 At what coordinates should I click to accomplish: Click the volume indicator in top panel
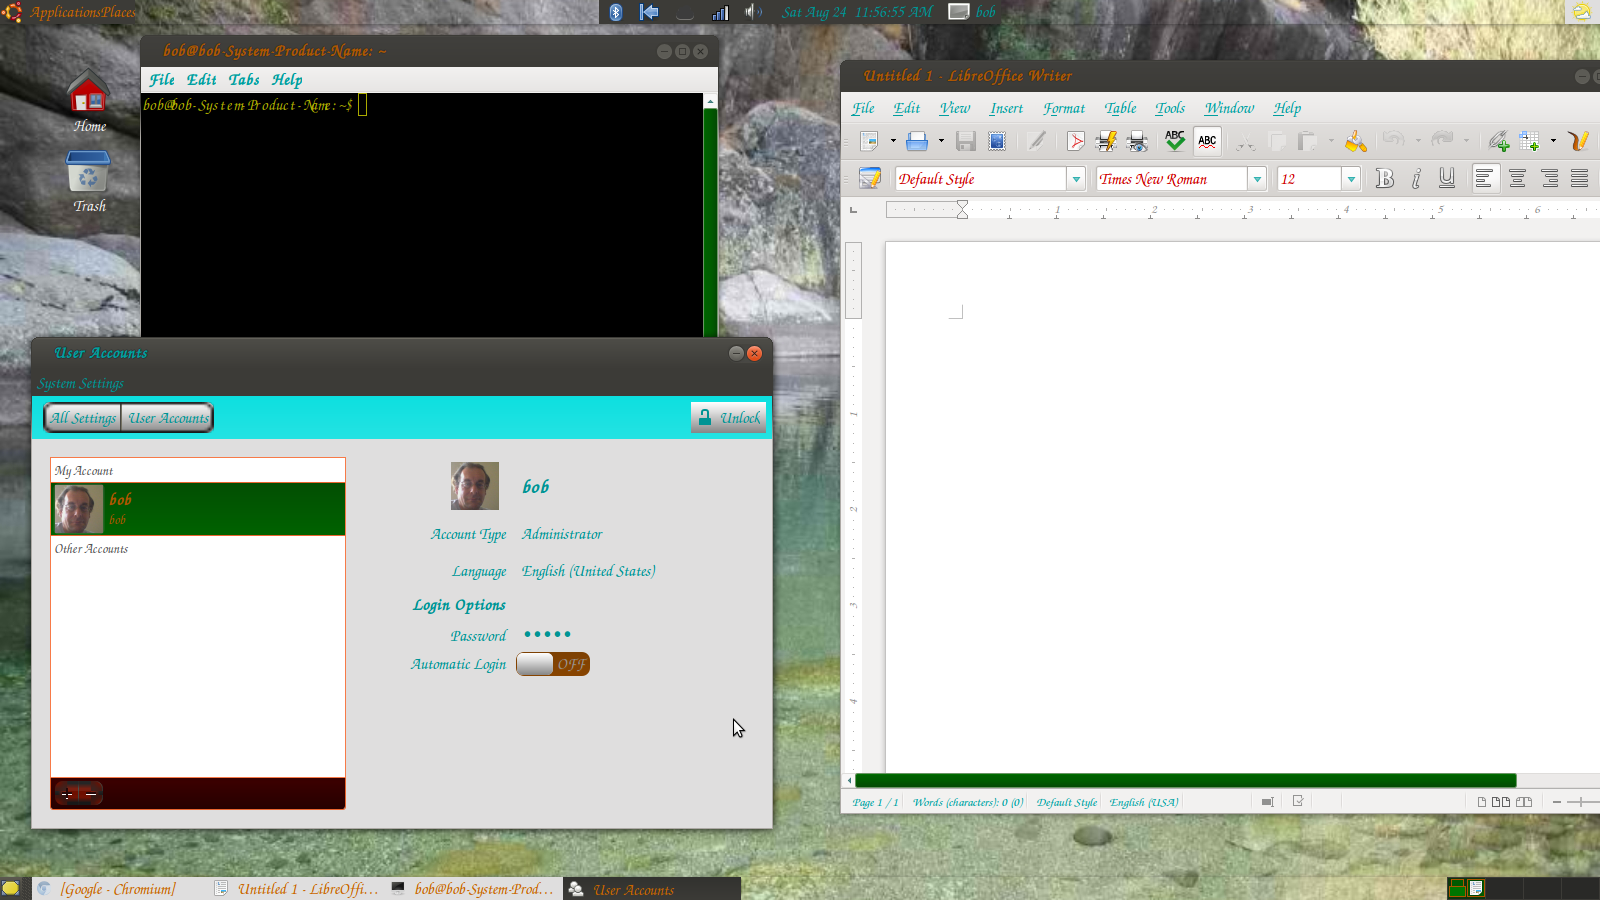[x=753, y=12]
